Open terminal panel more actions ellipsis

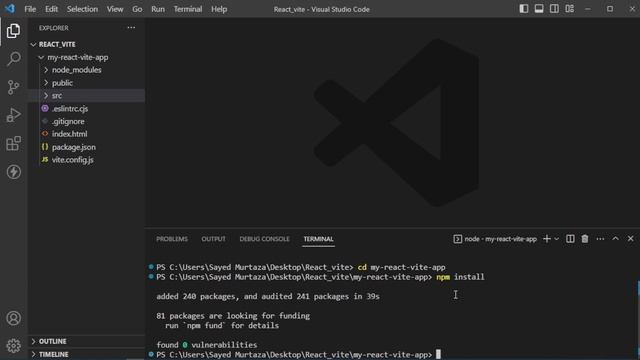pyautogui.click(x=600, y=239)
